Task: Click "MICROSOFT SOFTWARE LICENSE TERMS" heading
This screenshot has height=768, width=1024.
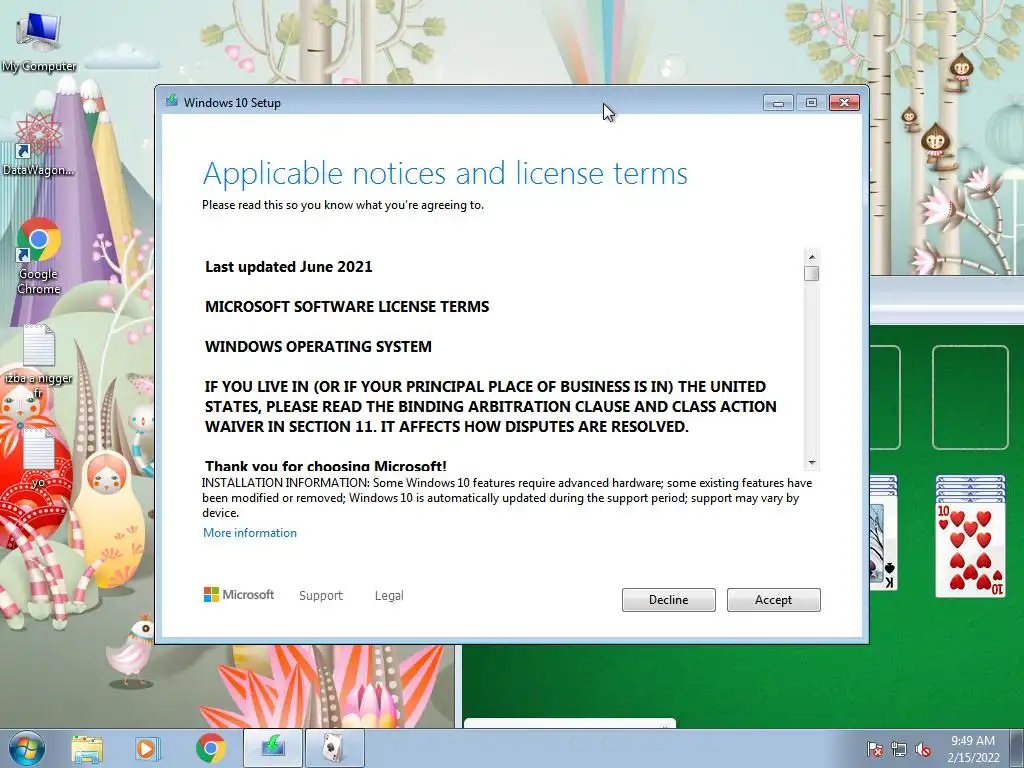Action: [x=347, y=306]
